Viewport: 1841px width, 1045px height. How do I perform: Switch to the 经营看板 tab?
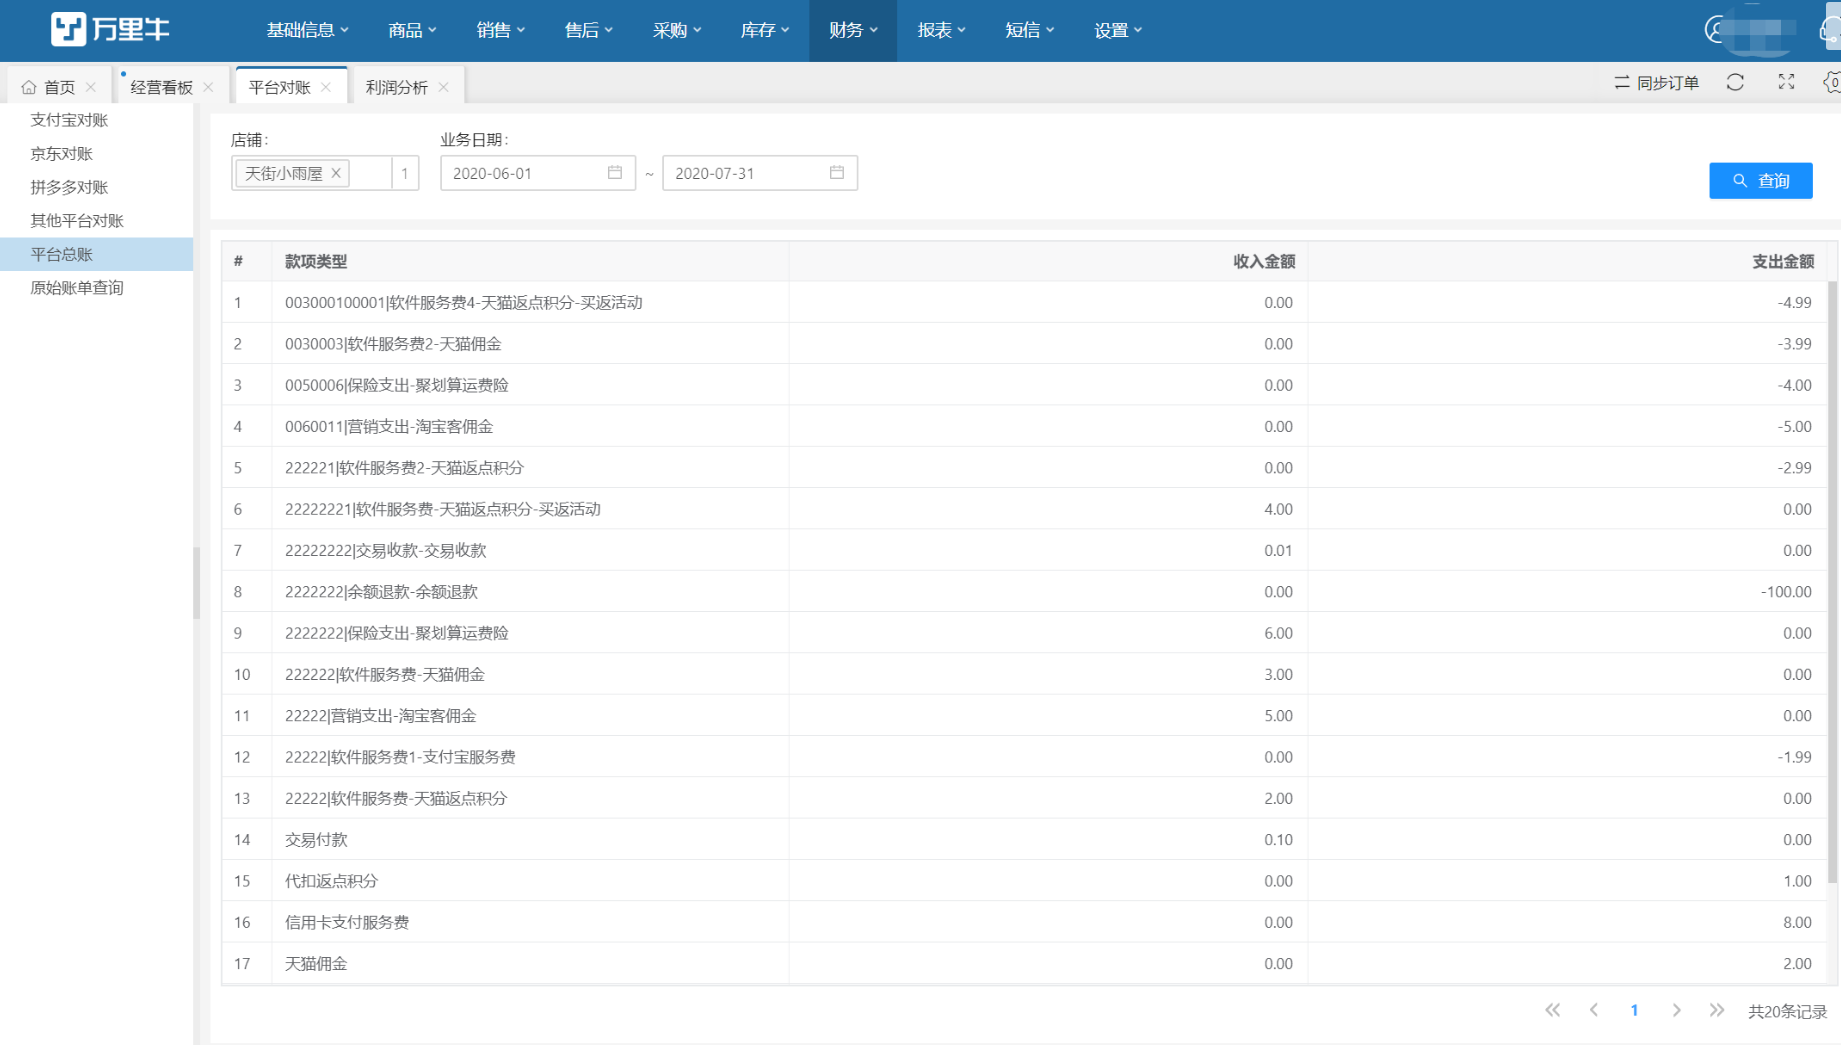pos(161,87)
